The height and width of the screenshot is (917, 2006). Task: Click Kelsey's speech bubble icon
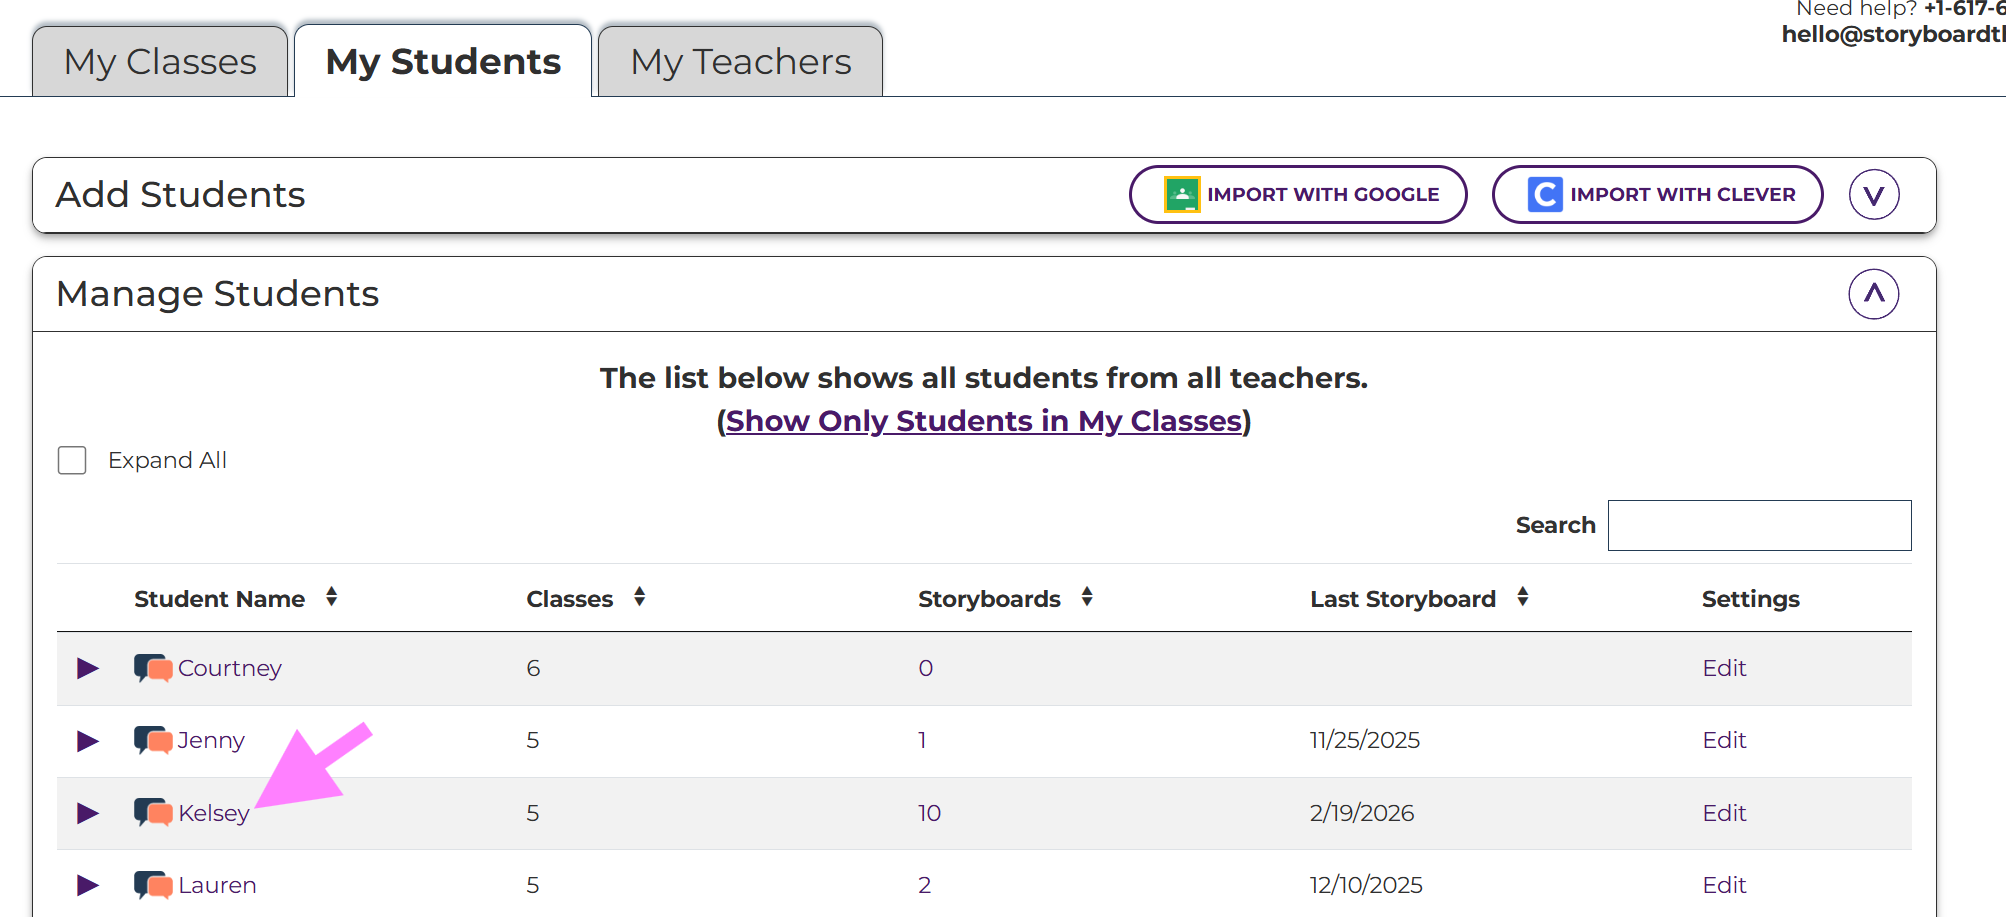click(153, 813)
